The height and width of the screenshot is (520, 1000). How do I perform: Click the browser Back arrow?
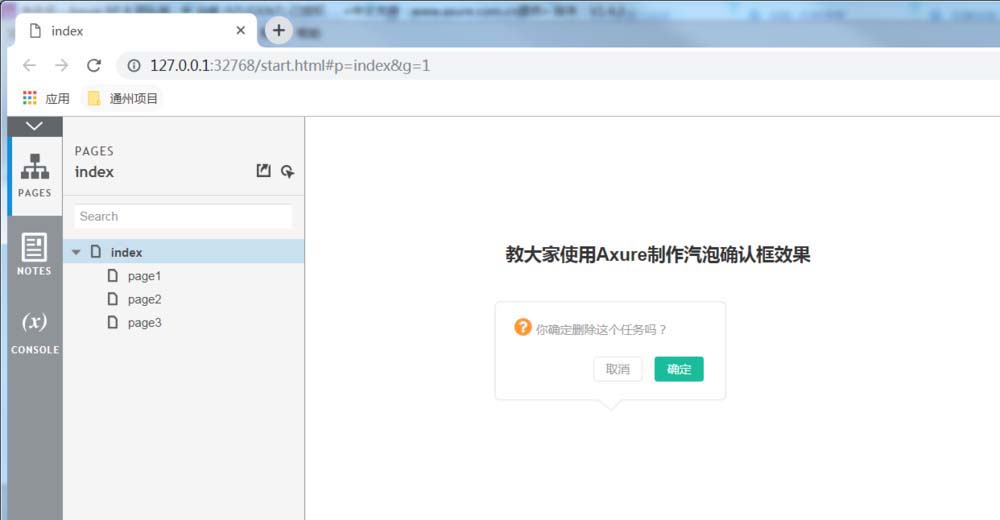(x=29, y=65)
